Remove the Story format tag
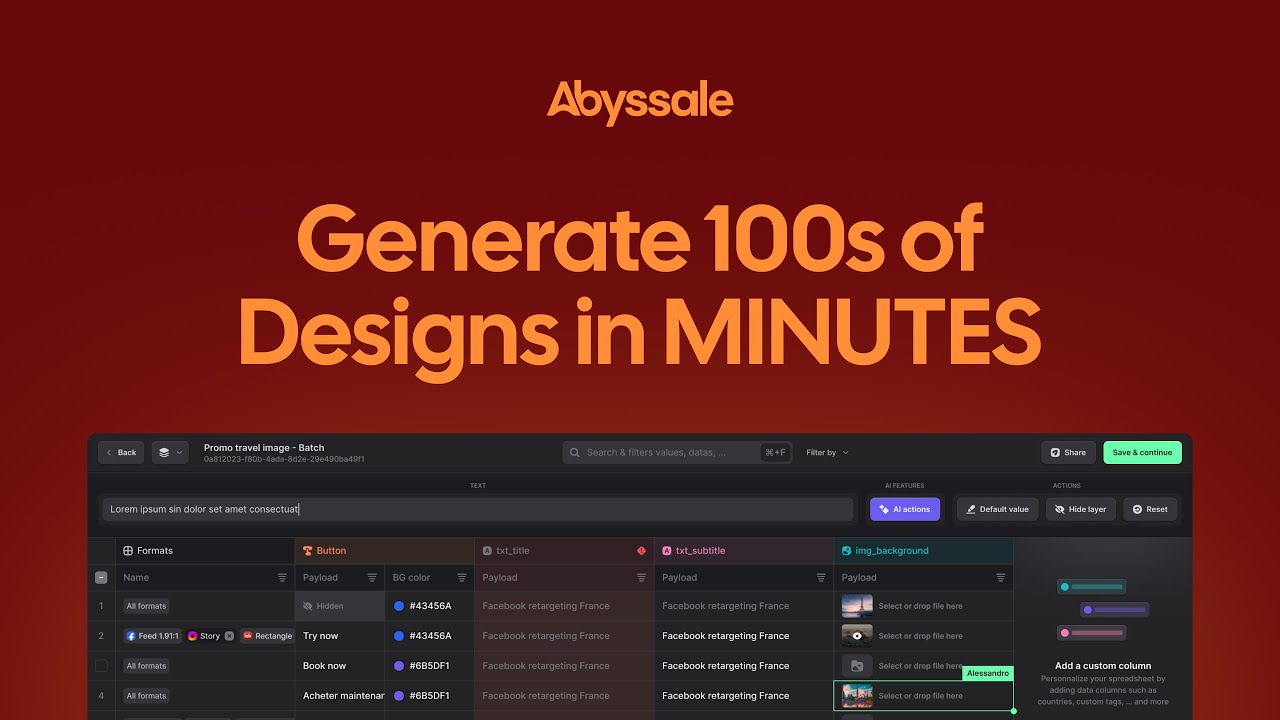Image resolution: width=1280 pixels, height=720 pixels. (x=229, y=636)
